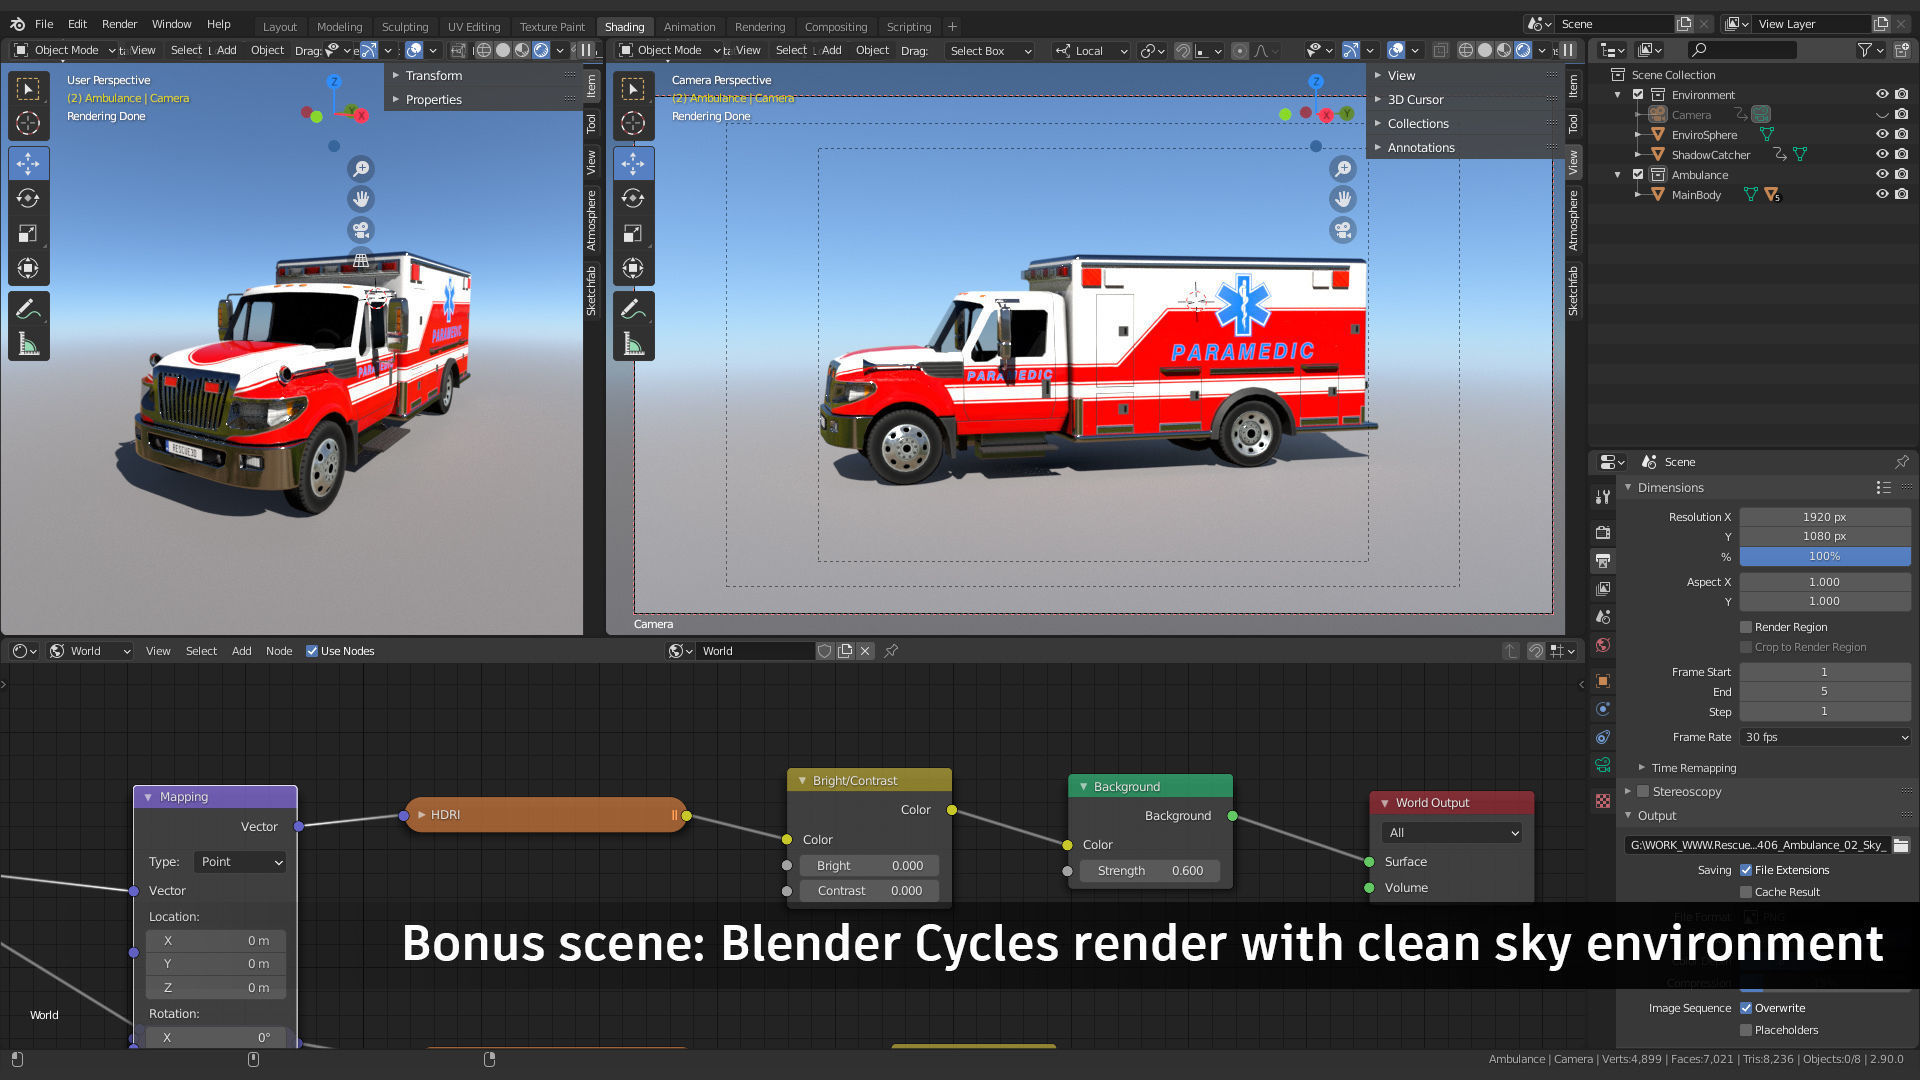Image resolution: width=1920 pixels, height=1080 pixels.
Task: Select the Move tool in the Camera Perspective viewport
Action: 633,163
